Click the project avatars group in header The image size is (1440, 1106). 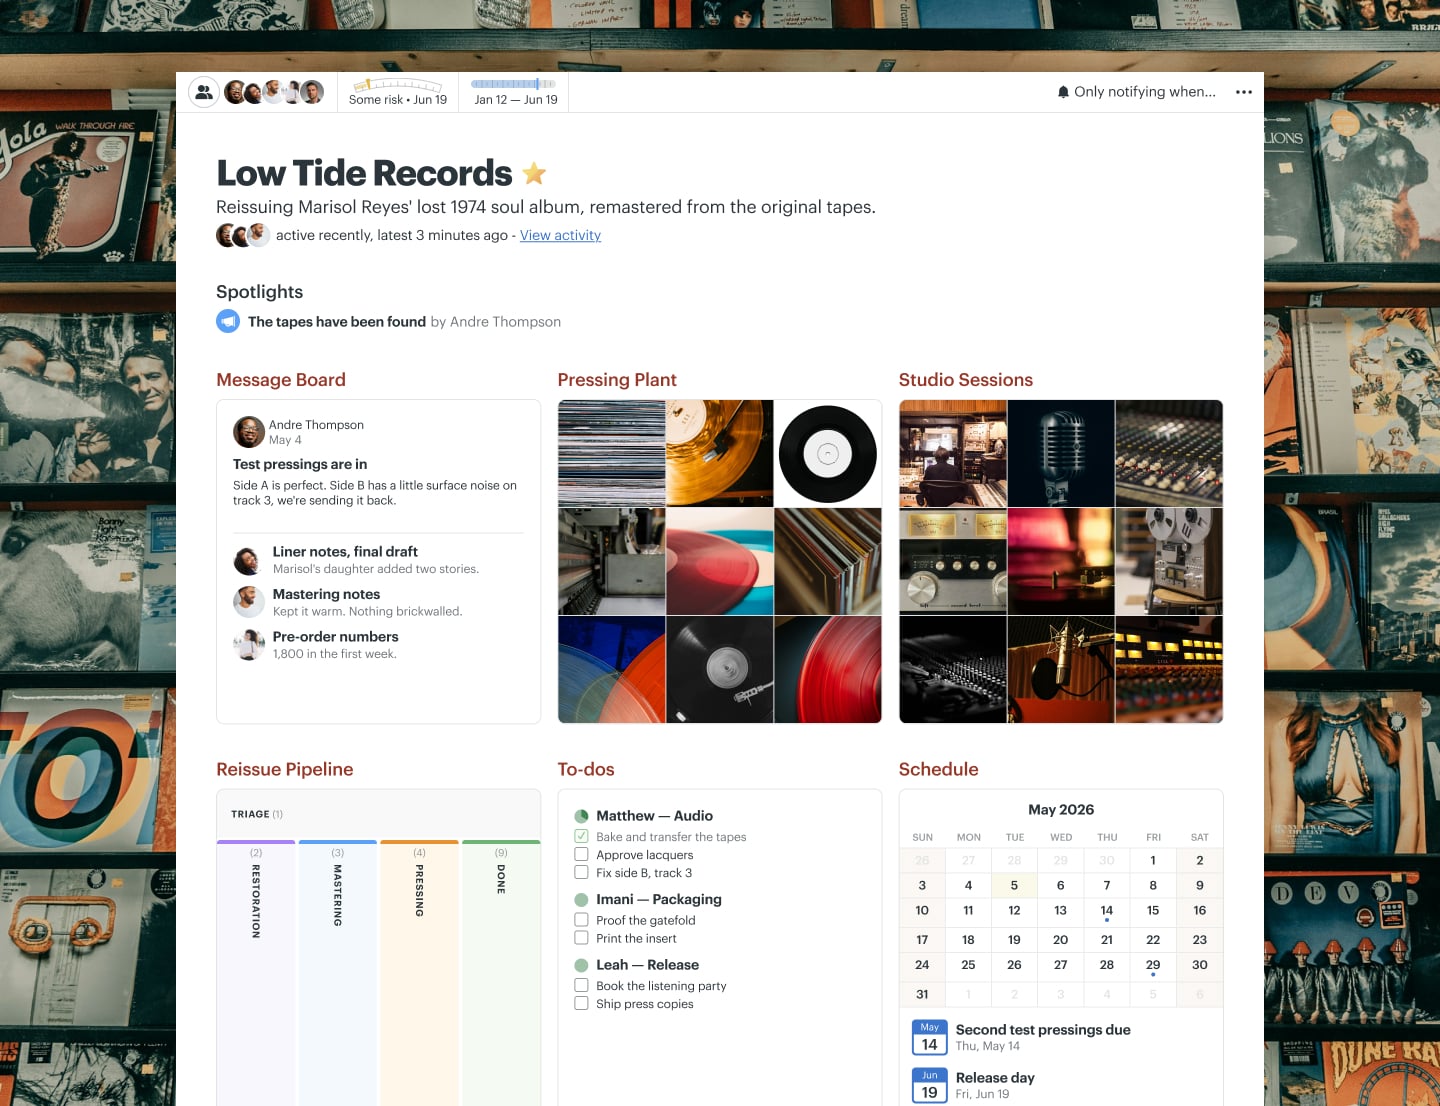coord(274,92)
